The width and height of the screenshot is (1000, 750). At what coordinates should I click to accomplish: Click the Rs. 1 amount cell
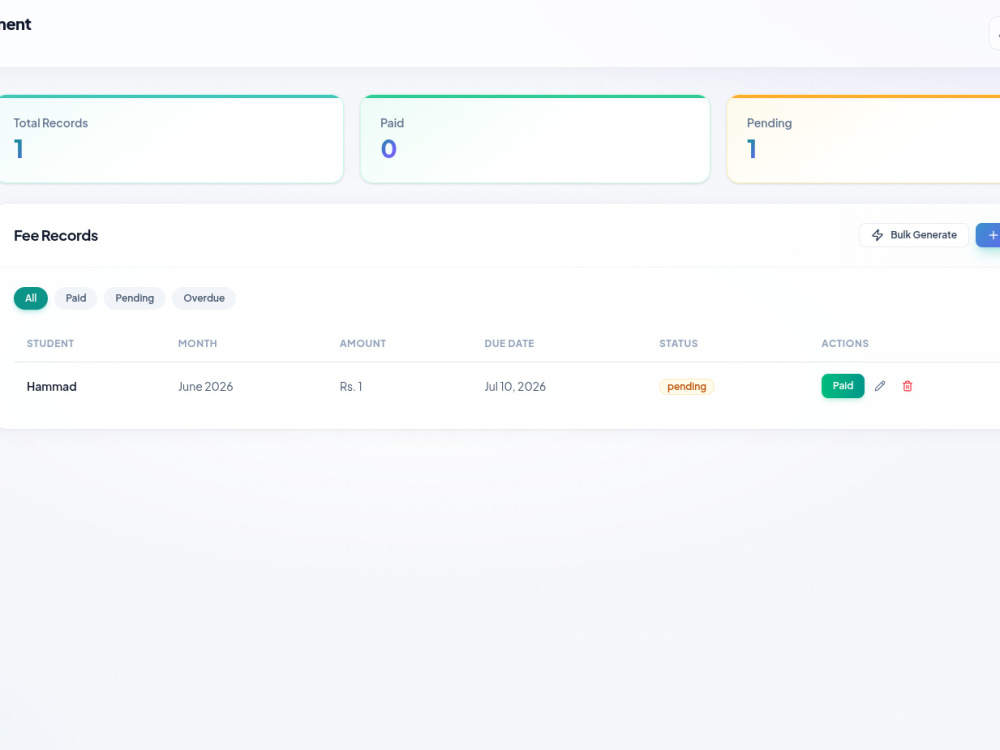coord(351,386)
